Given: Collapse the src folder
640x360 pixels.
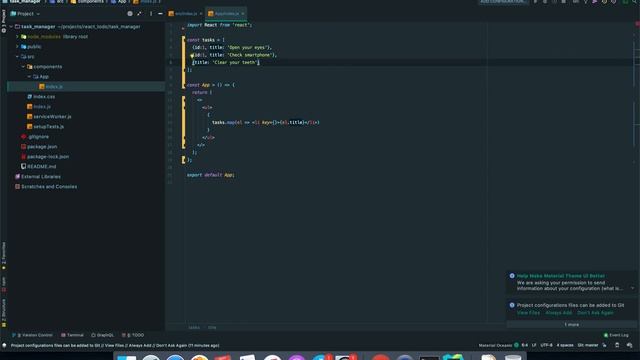Looking at the screenshot, I should [18, 57].
